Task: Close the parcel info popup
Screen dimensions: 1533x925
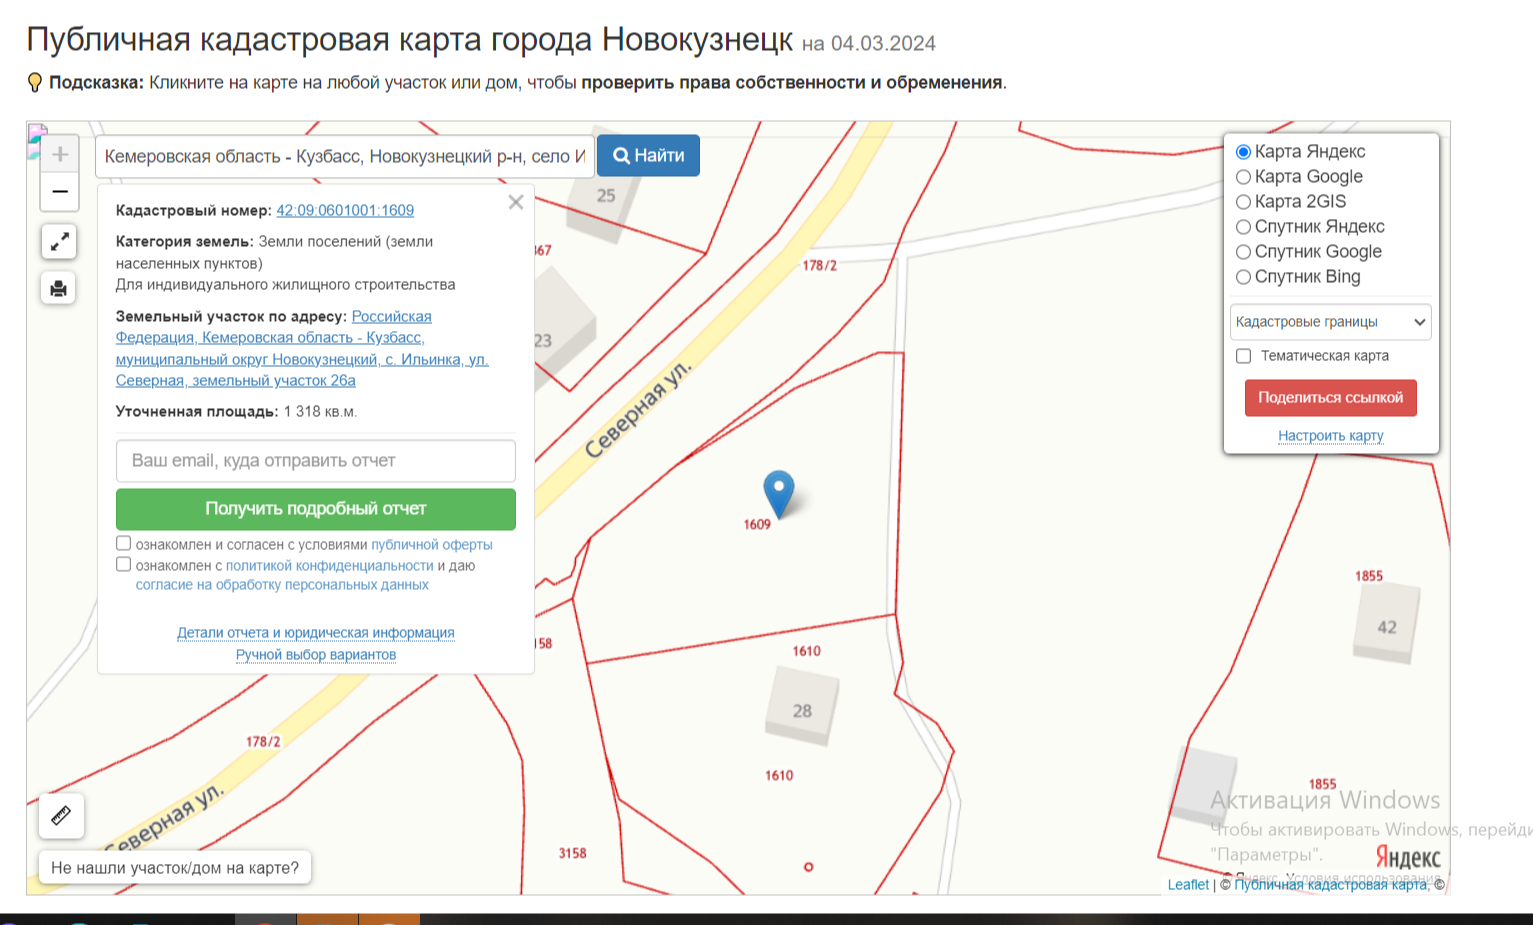Action: (516, 202)
